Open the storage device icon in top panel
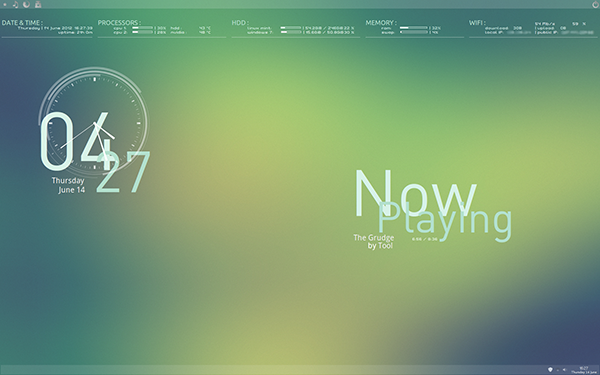The image size is (600, 375). coord(38,5)
